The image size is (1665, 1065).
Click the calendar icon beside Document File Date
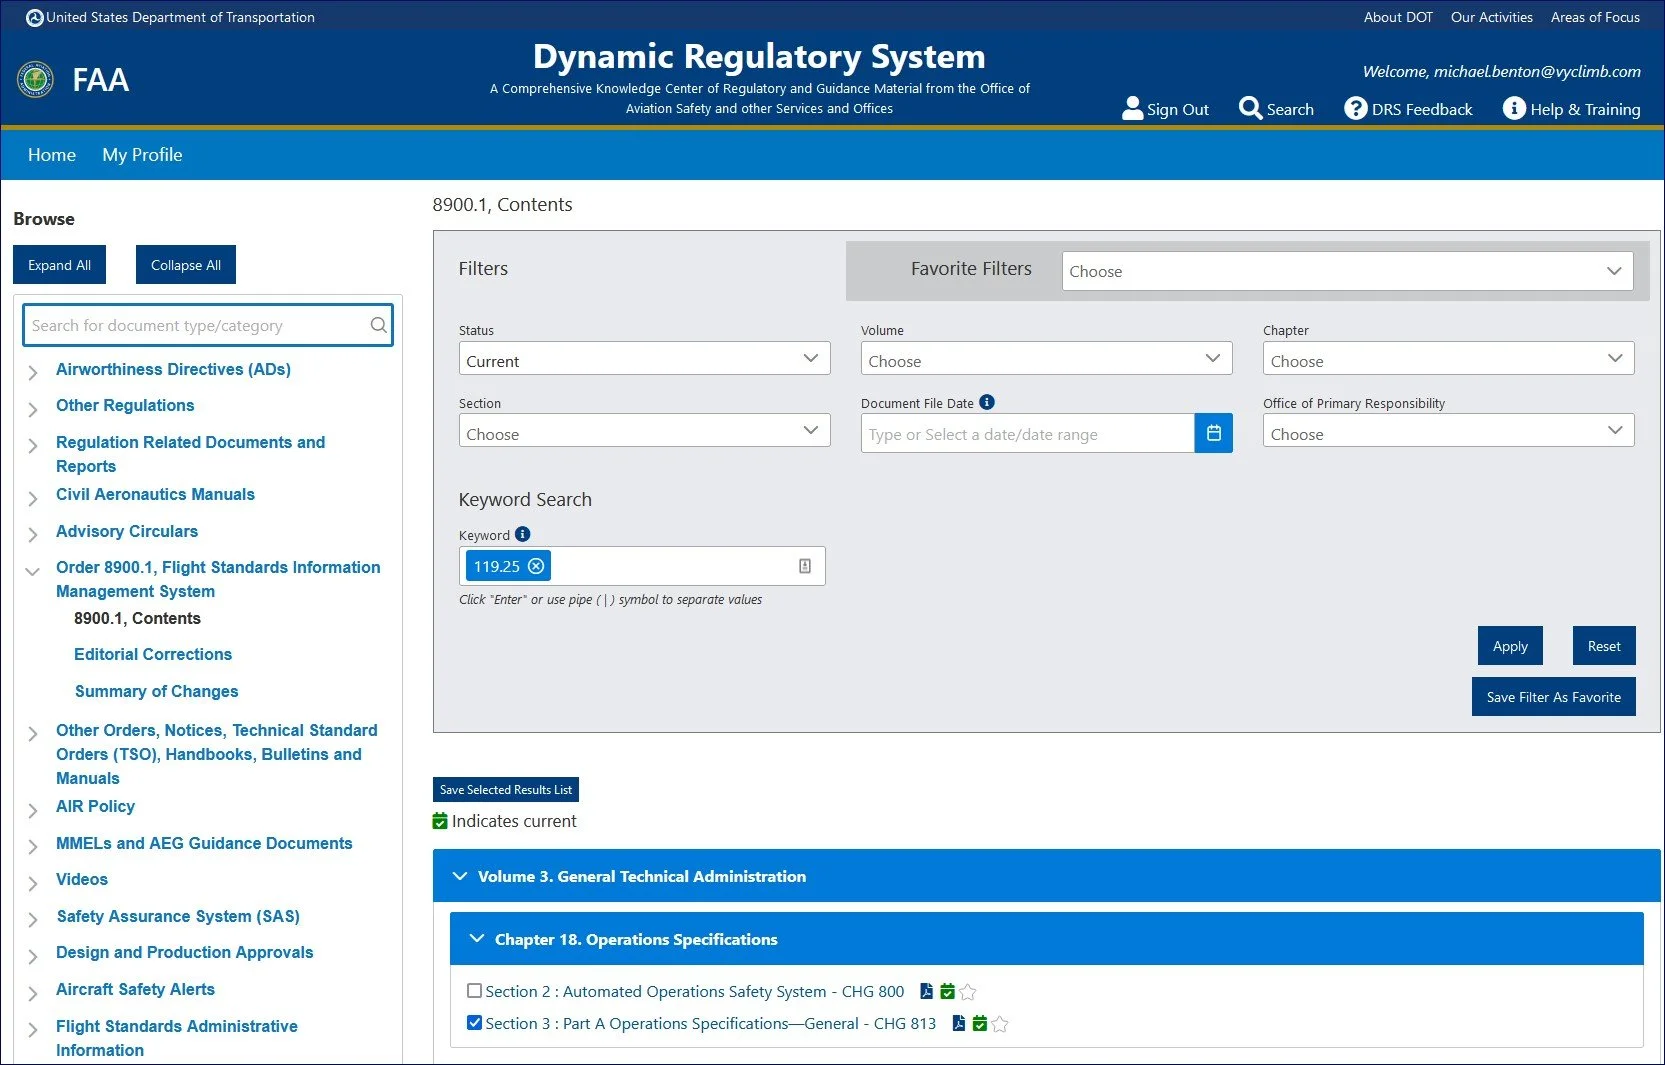[x=1213, y=433]
